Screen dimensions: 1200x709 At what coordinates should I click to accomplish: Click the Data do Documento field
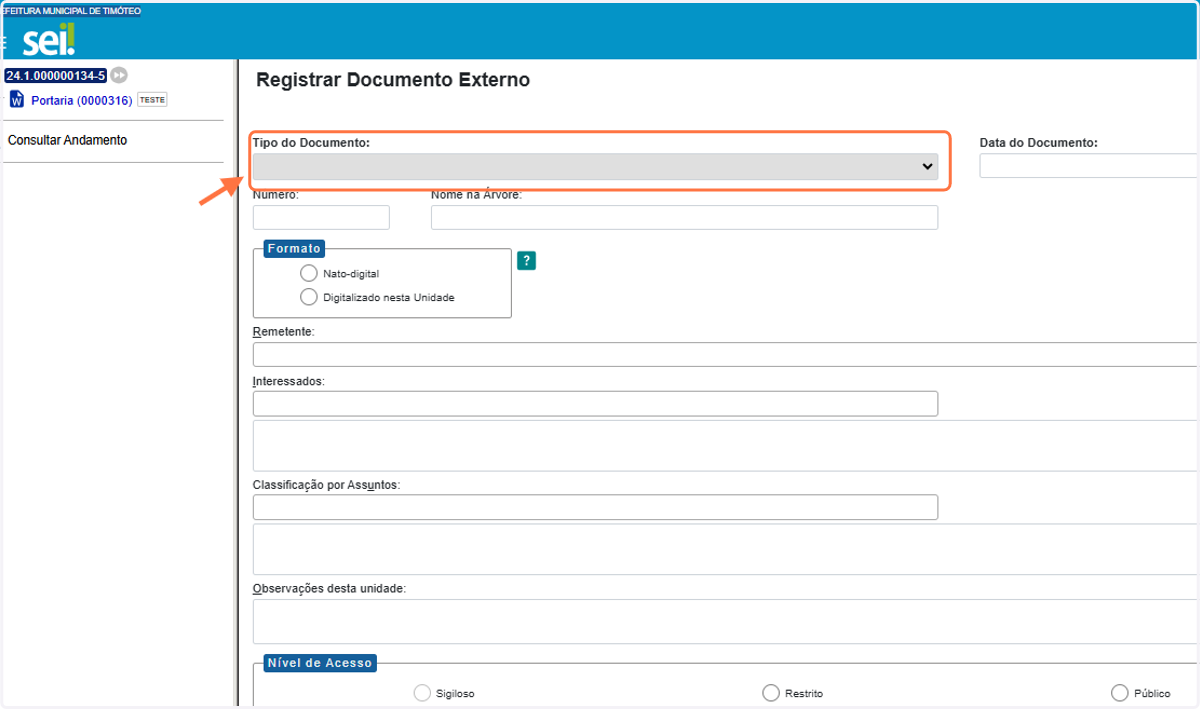coord(1089,166)
